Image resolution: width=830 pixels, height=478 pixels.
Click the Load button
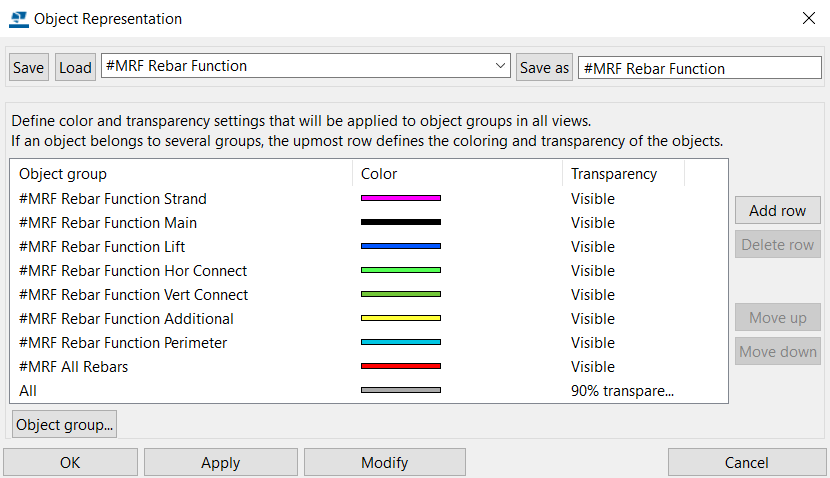(x=75, y=67)
